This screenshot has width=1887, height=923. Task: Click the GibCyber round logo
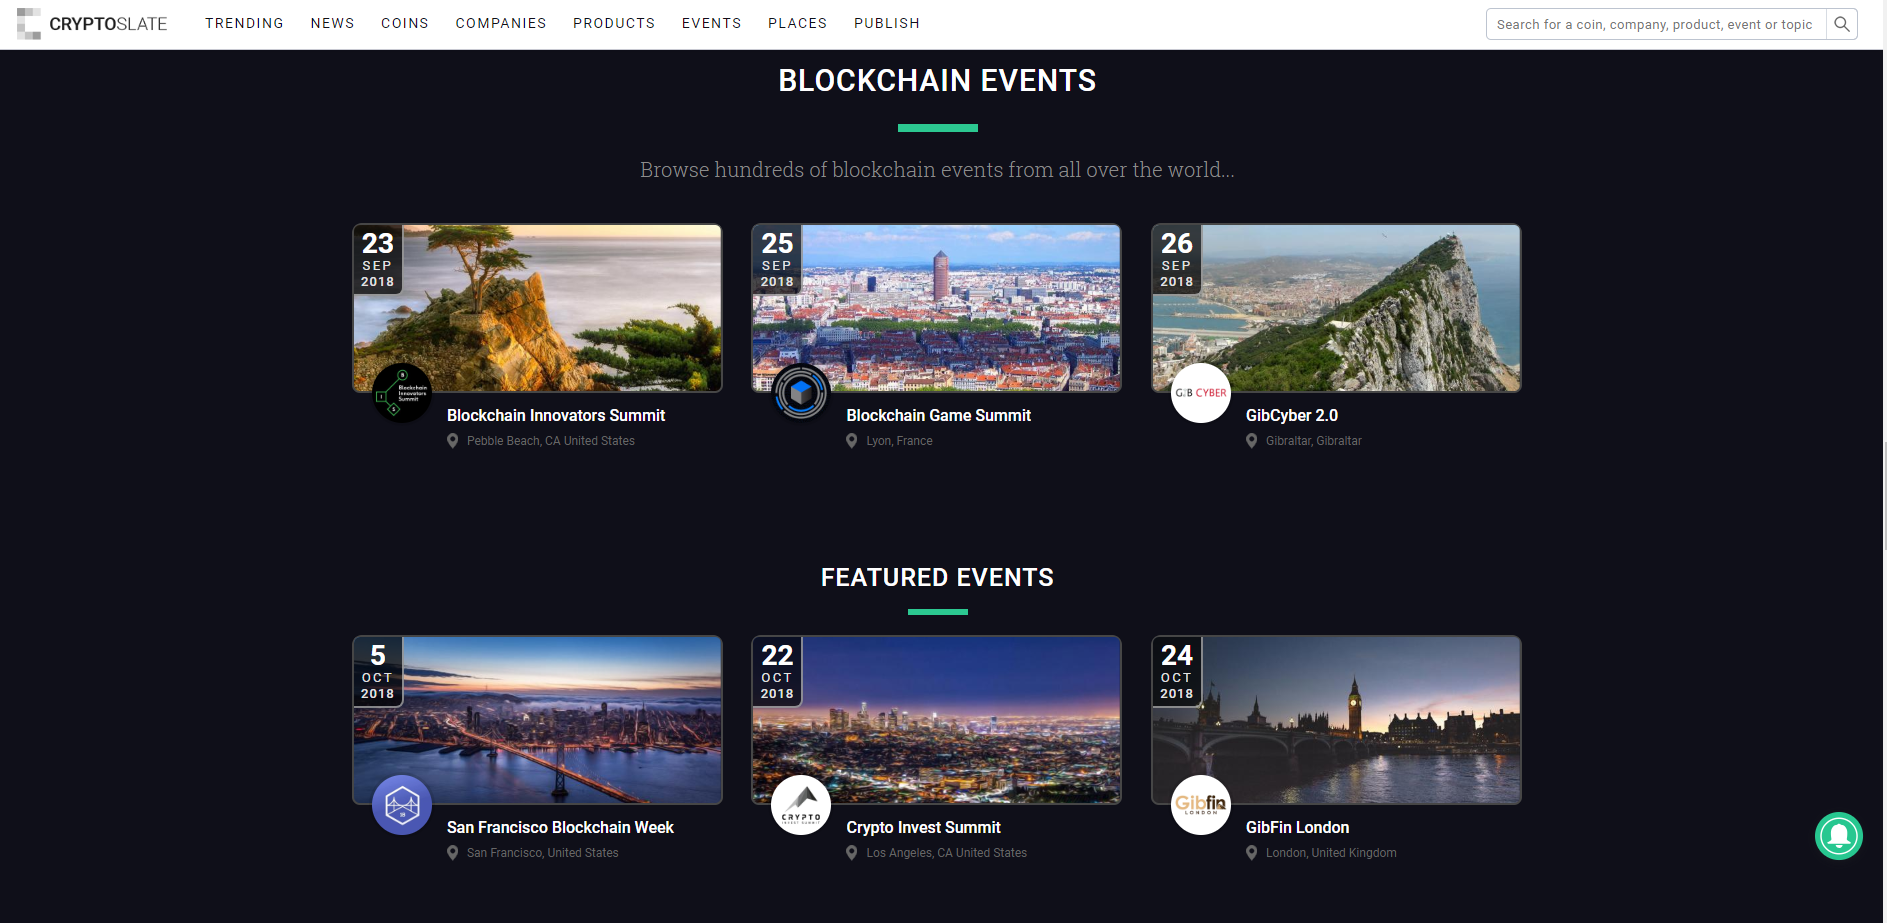1201,393
